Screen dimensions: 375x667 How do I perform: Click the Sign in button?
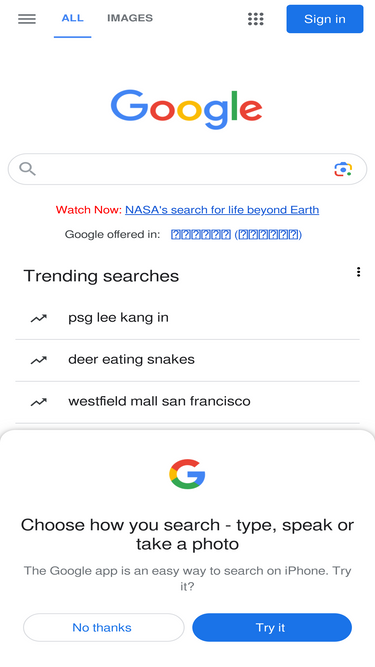coord(325,19)
